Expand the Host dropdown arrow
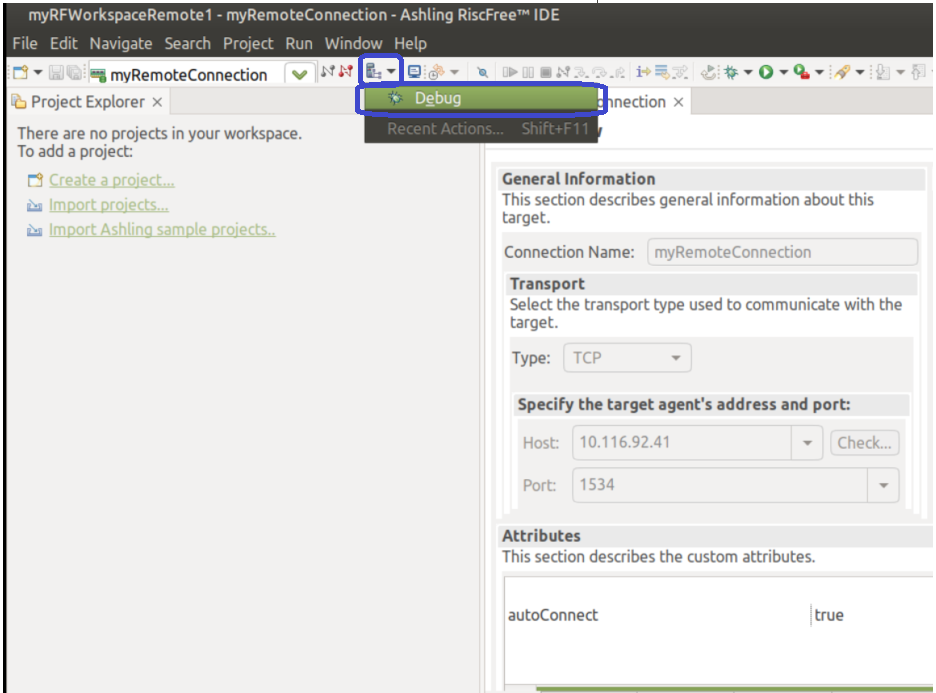936x693 pixels. pyautogui.click(x=807, y=442)
